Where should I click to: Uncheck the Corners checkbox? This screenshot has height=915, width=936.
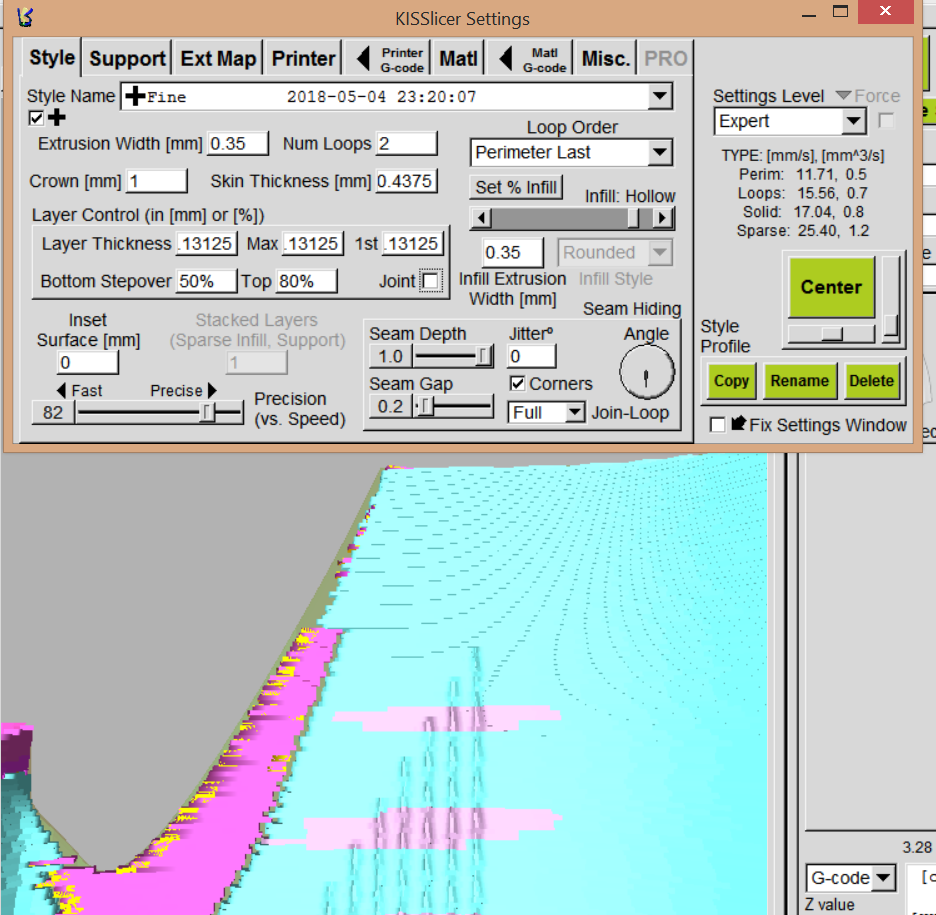518,383
